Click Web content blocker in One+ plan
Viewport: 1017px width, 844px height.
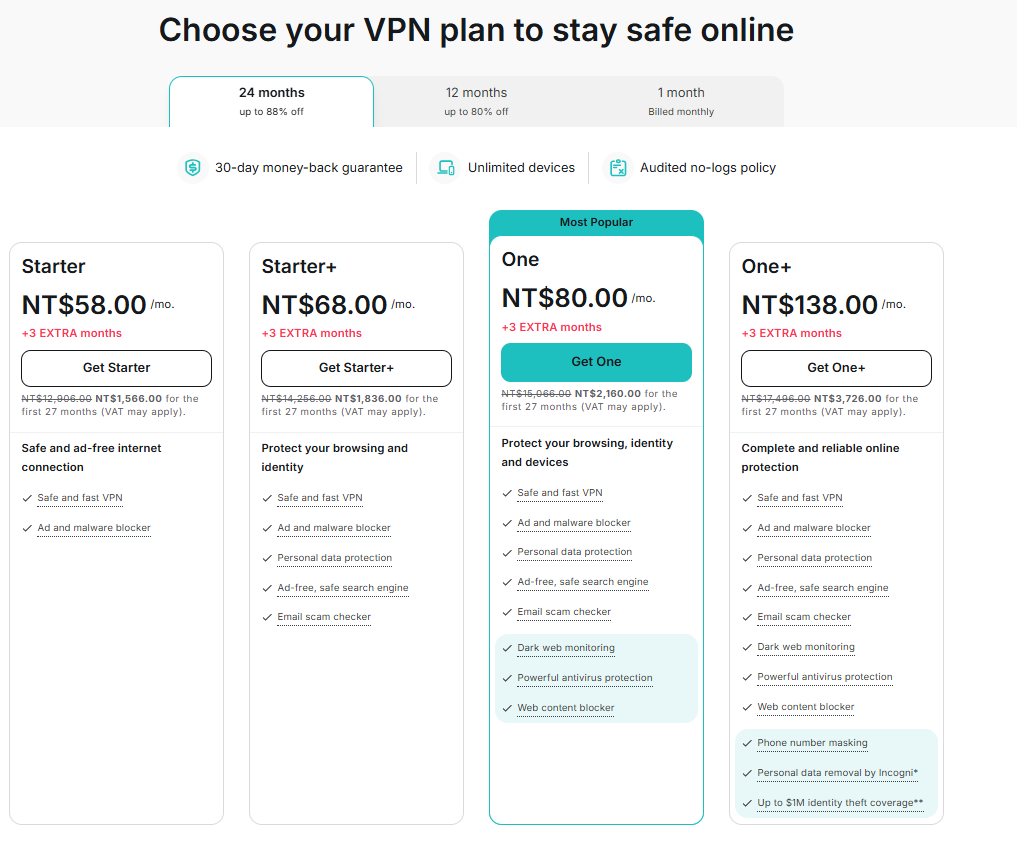[806, 707]
